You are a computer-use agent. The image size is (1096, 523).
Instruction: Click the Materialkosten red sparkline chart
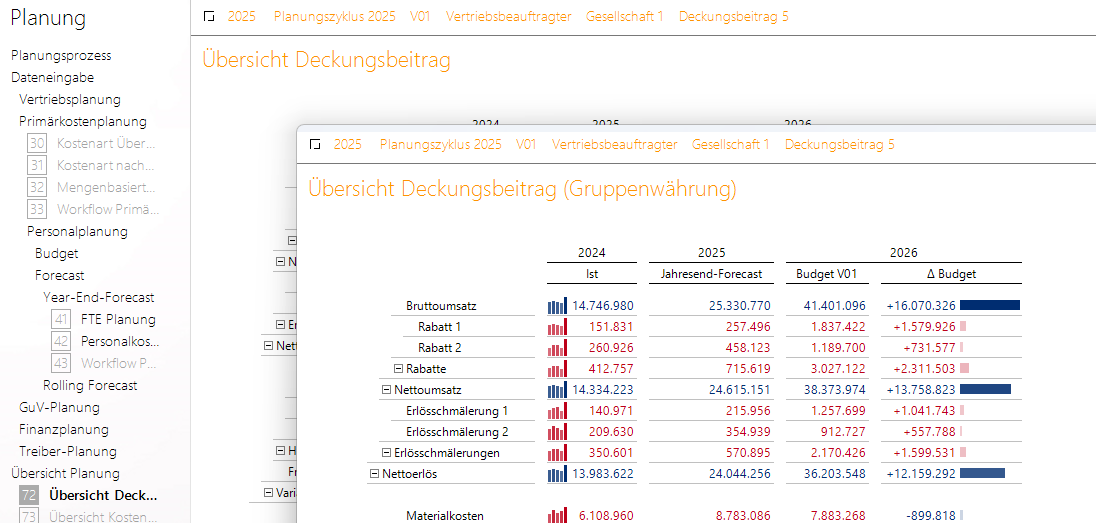coord(557,516)
